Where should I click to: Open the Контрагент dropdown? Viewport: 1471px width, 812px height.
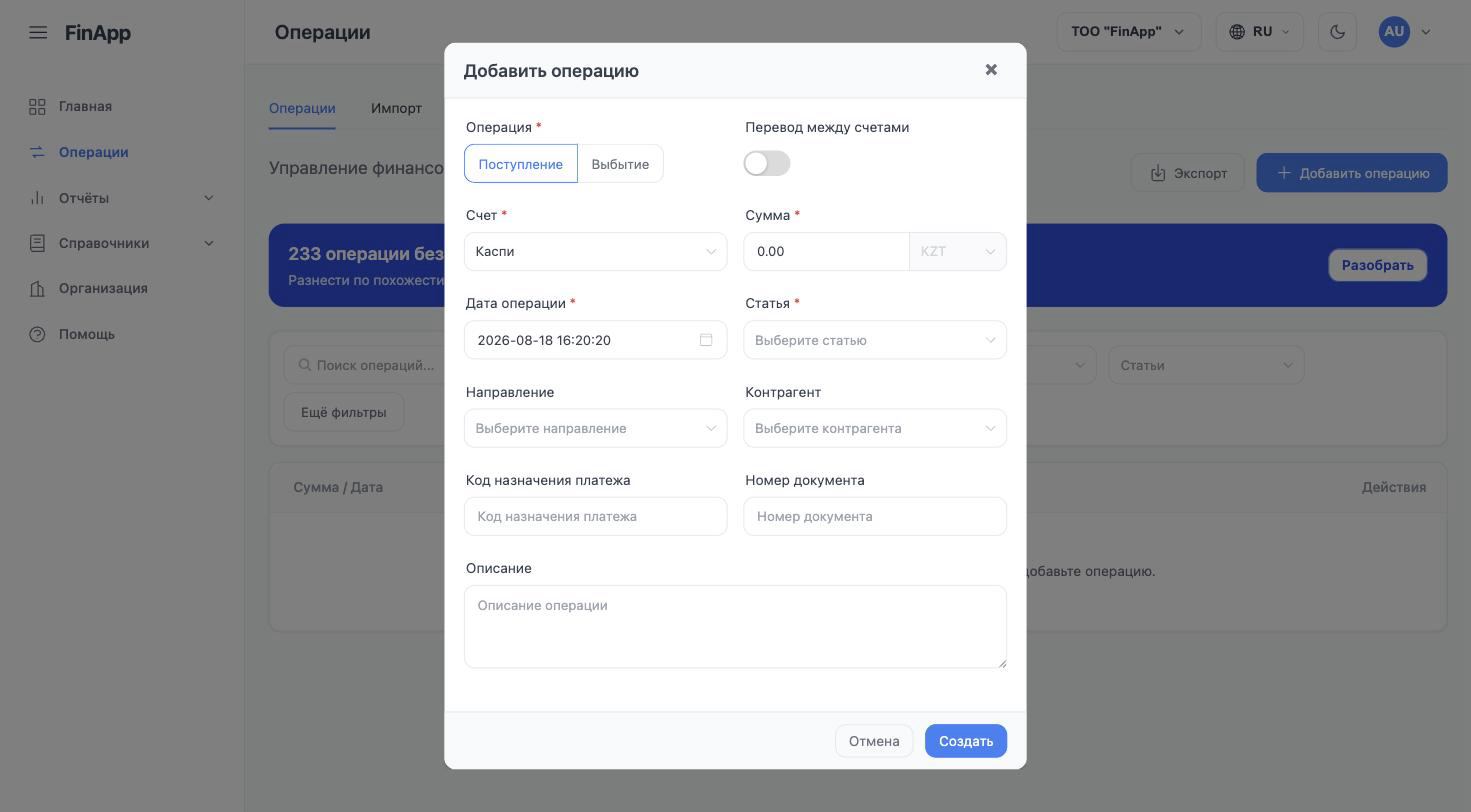[x=875, y=428]
